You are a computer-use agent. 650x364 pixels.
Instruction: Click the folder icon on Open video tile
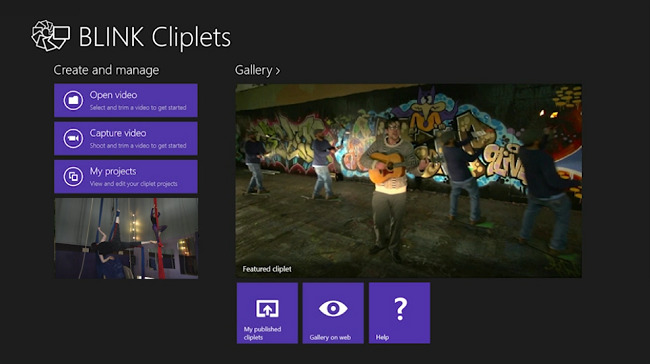[x=73, y=100]
